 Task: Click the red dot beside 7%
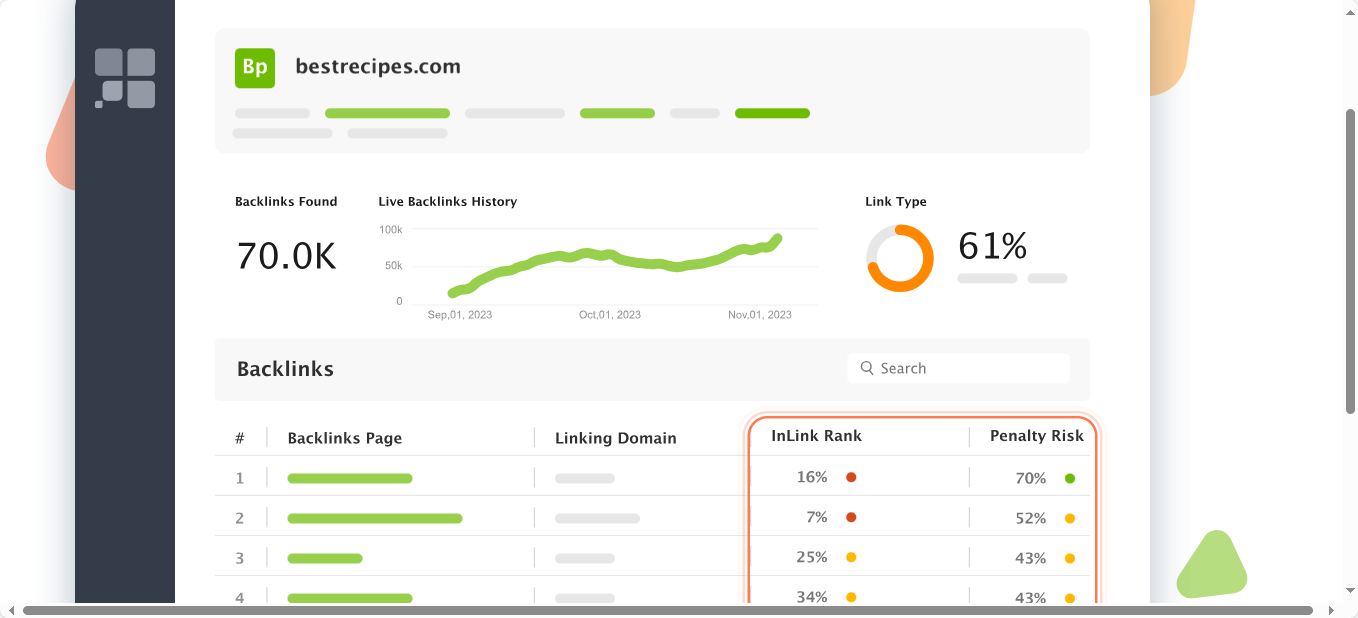851,517
